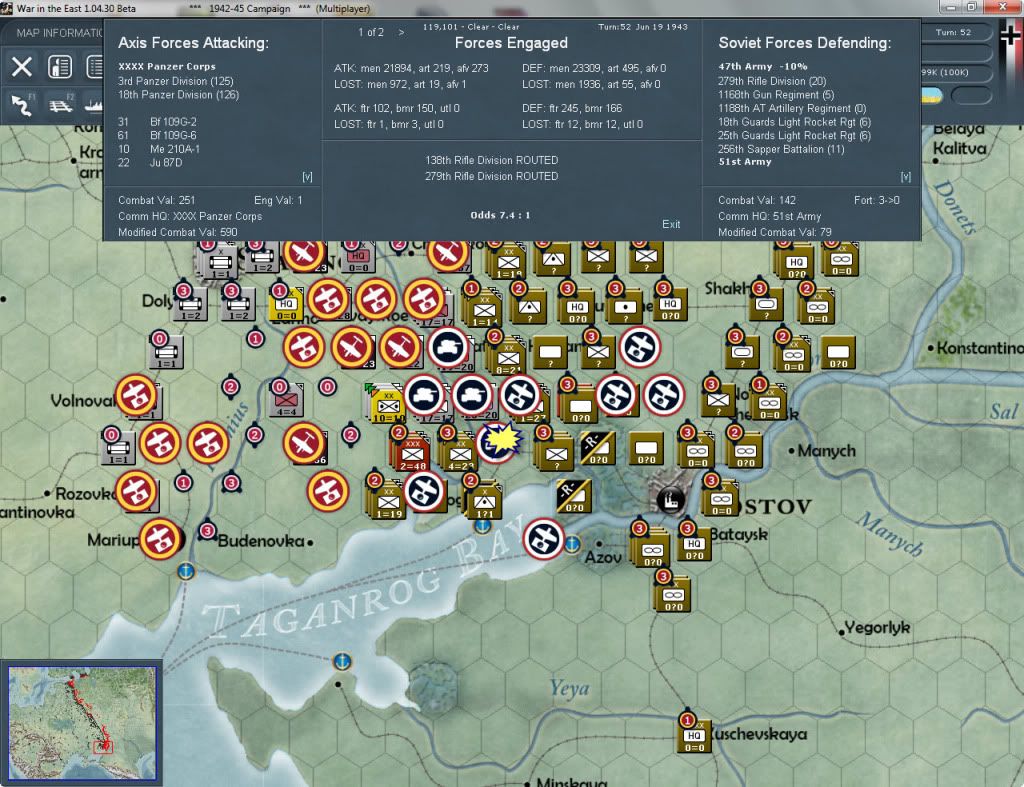This screenshot has width=1024, height=787.
Task: Click the anchor port icon at Mariupol
Action: [186, 571]
